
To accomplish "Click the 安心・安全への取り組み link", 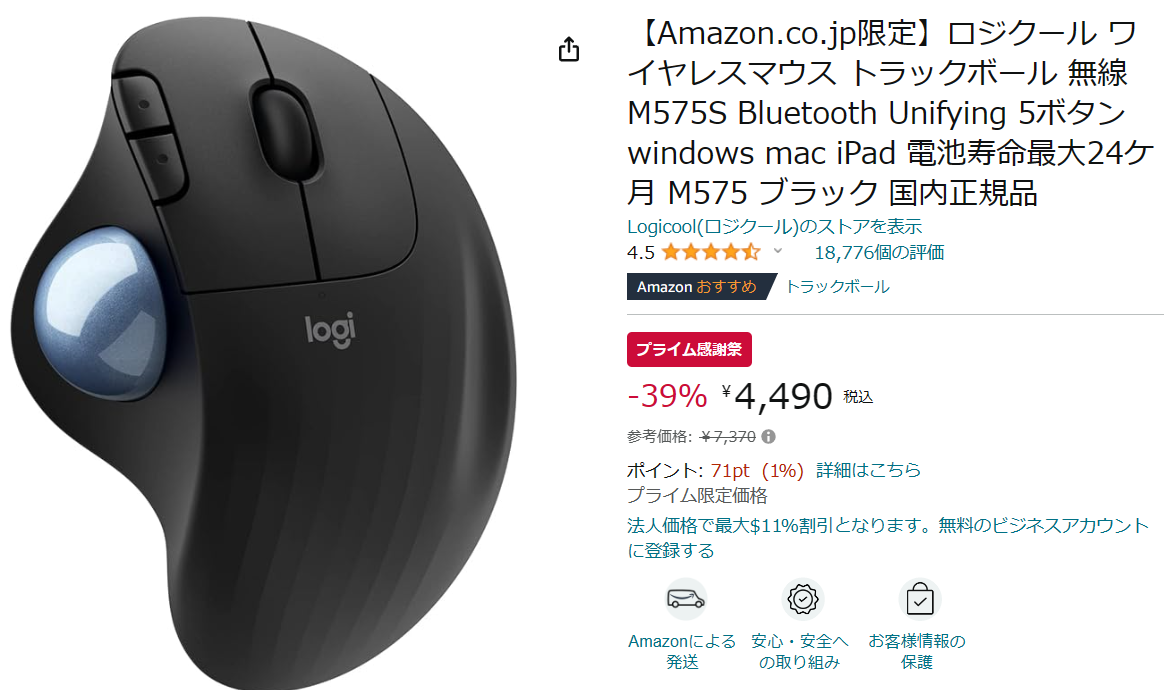I will (x=799, y=651).
